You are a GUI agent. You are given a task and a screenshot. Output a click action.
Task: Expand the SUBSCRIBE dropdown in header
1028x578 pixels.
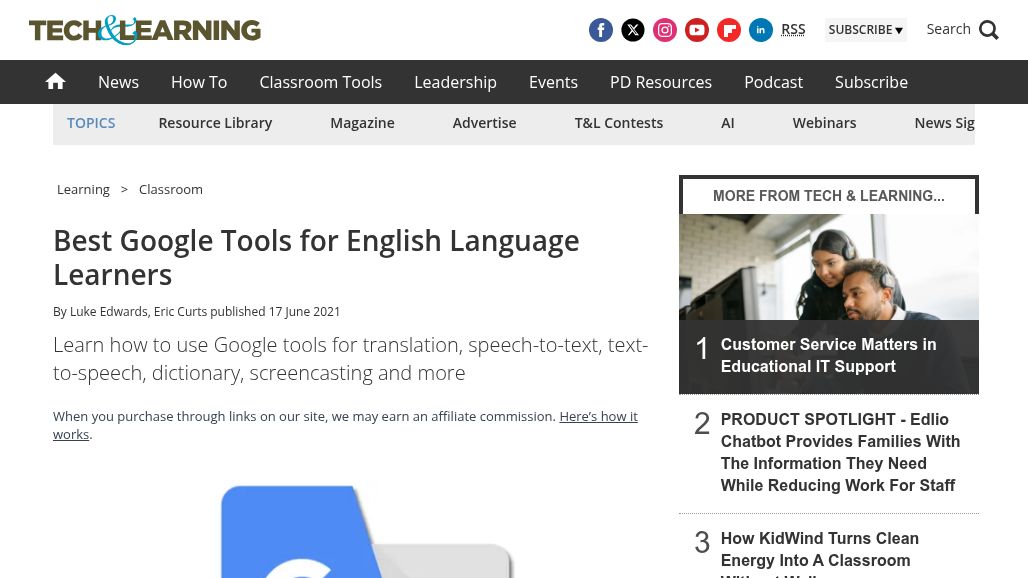(x=865, y=29)
